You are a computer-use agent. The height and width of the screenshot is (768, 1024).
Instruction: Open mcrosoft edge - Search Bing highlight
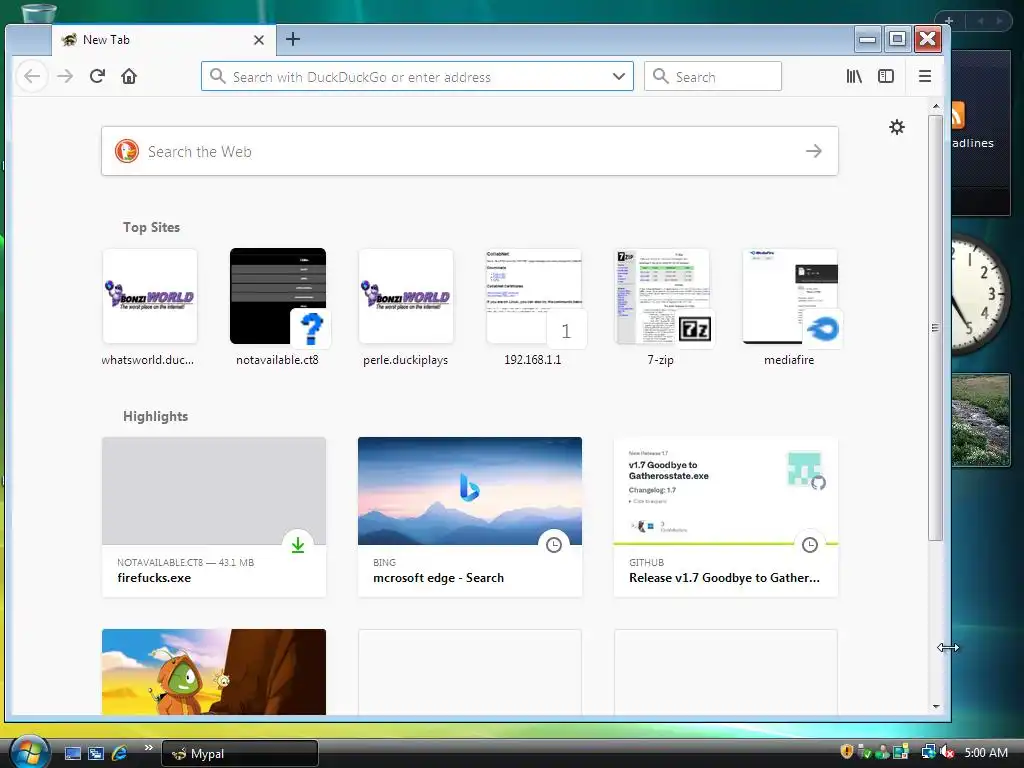click(470, 517)
